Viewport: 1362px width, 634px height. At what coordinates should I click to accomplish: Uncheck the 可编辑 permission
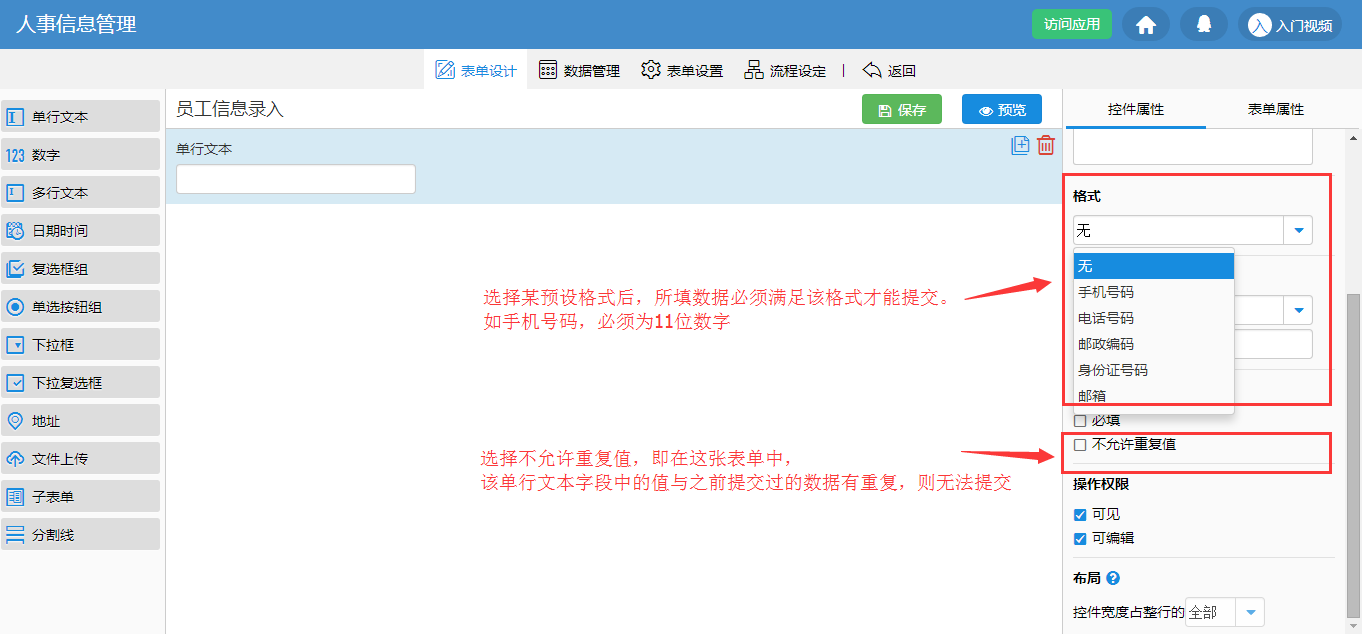point(1080,539)
